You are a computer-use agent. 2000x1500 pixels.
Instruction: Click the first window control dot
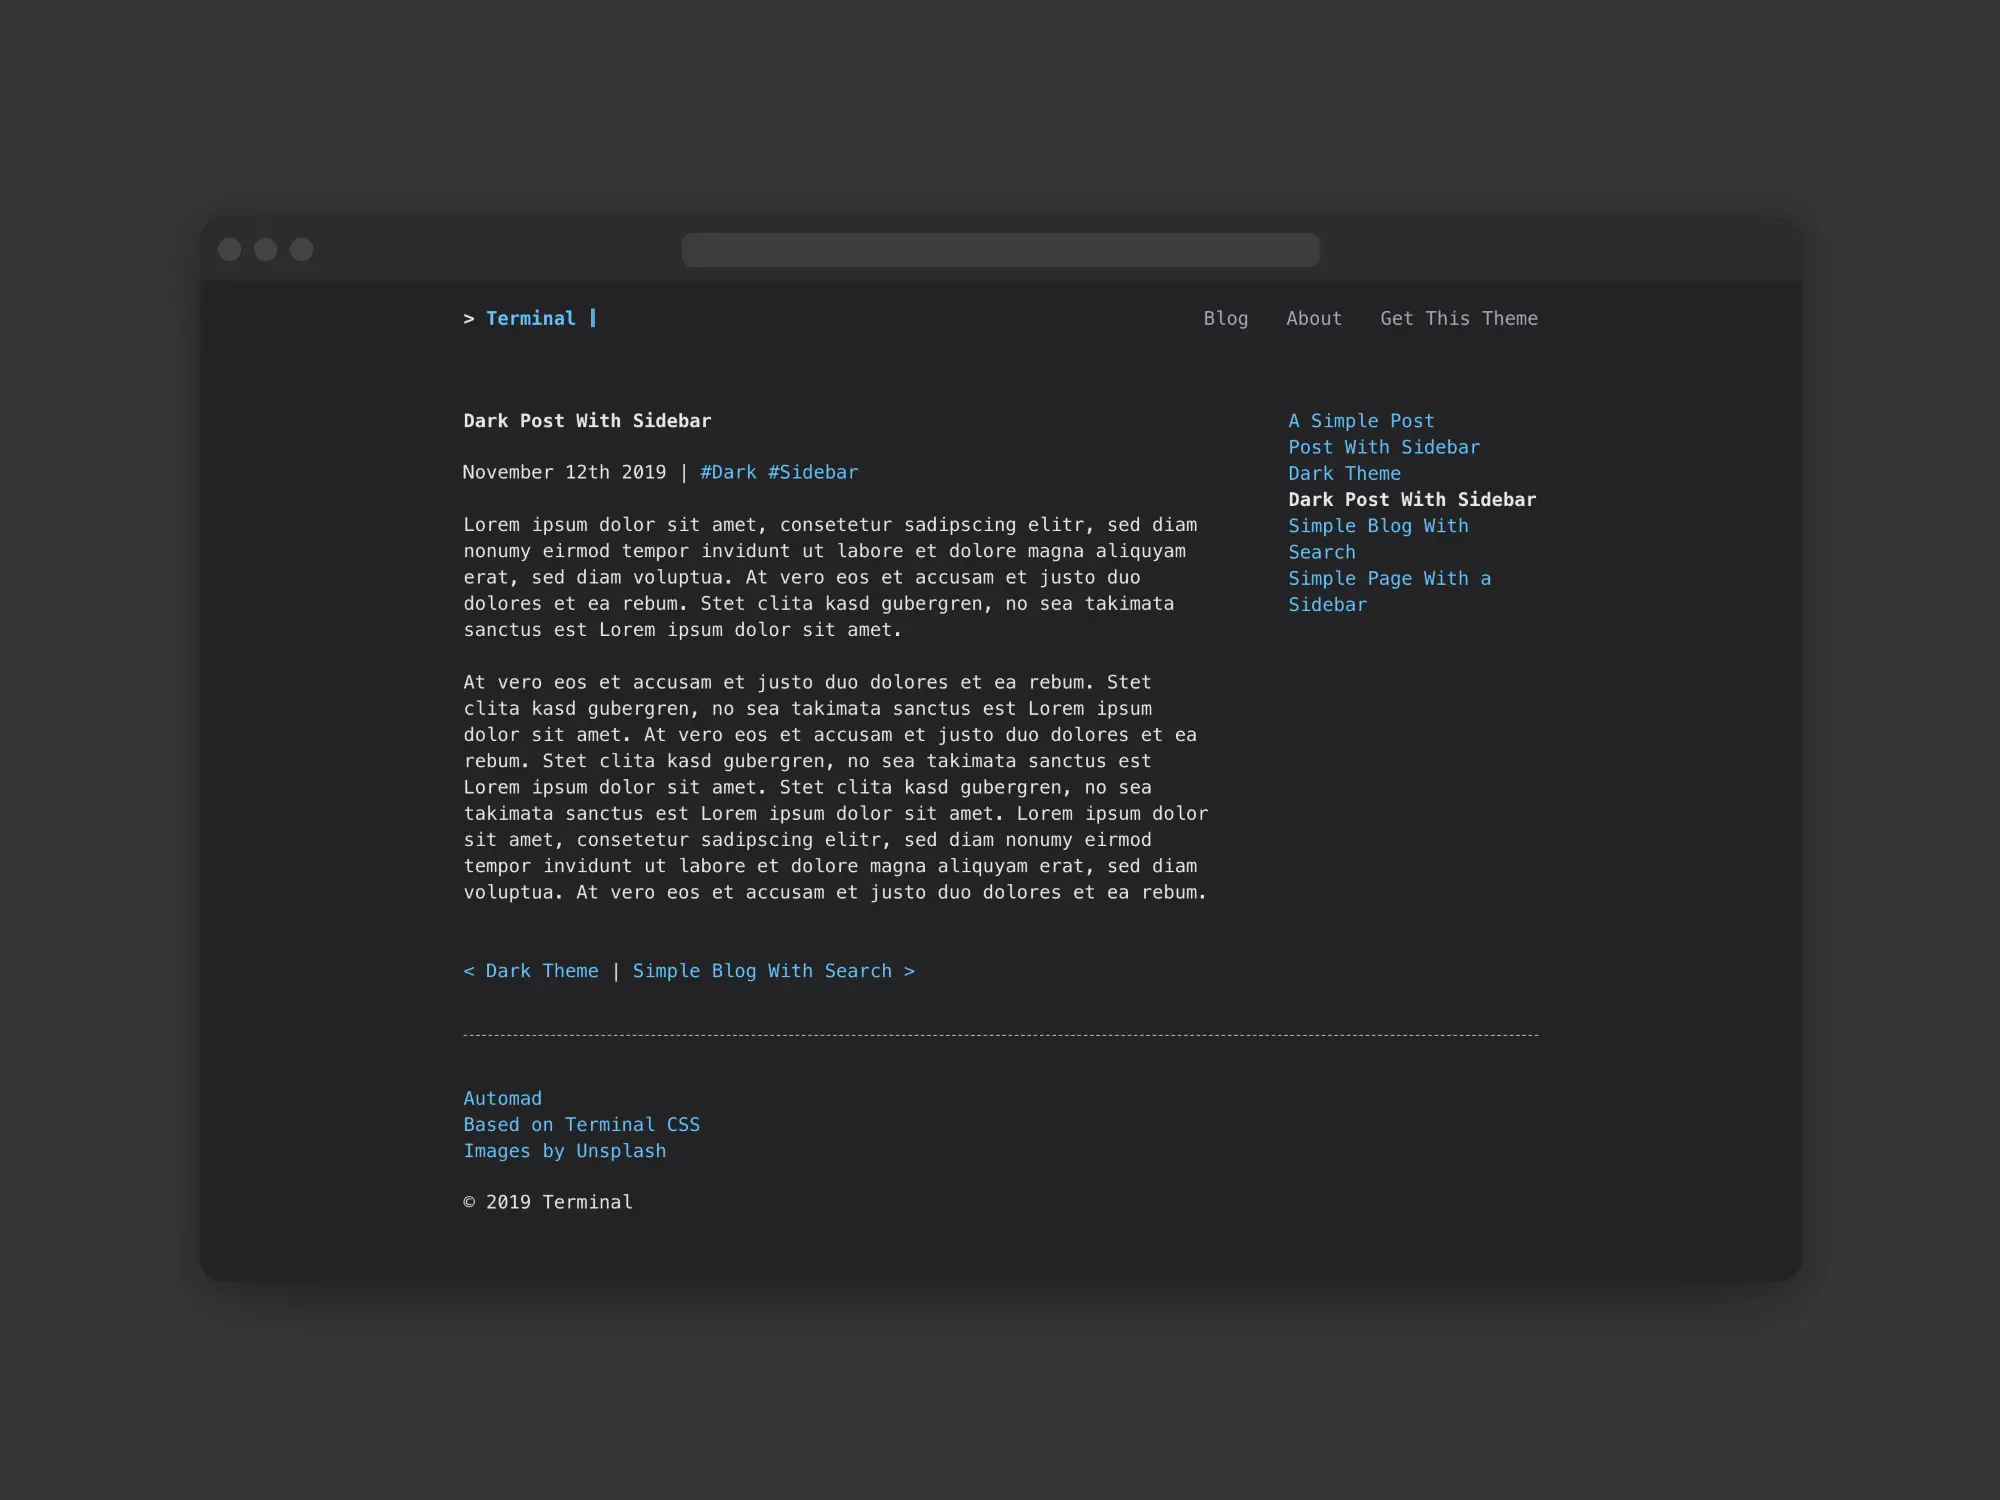pyautogui.click(x=229, y=249)
